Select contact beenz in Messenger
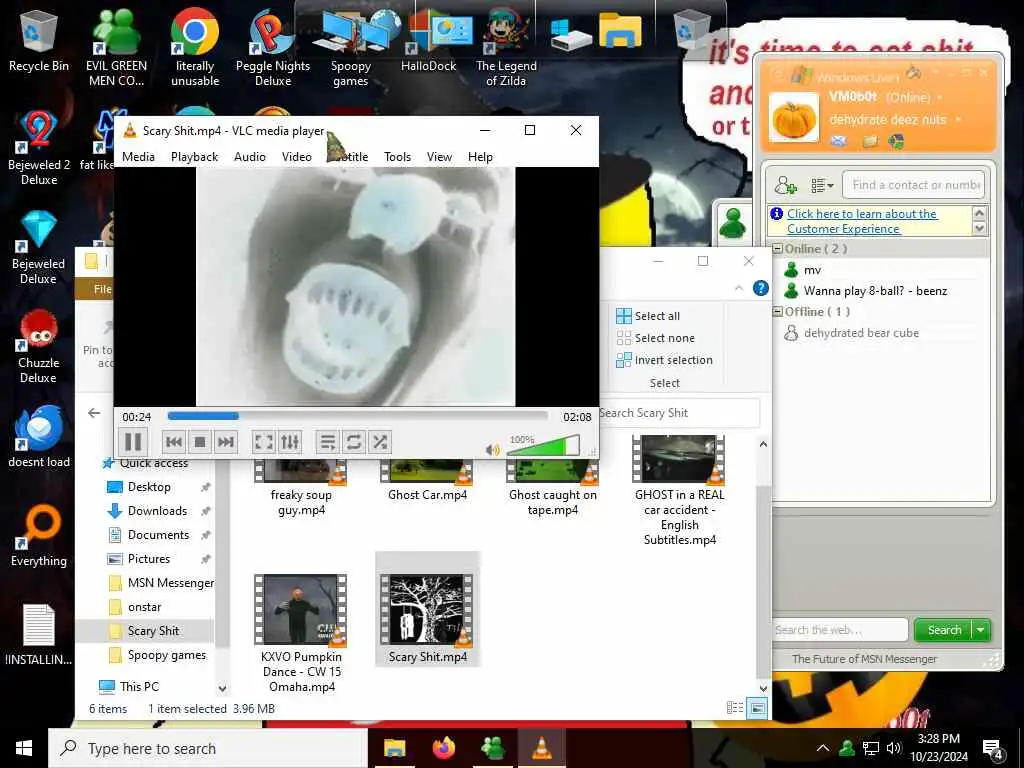 (865, 291)
